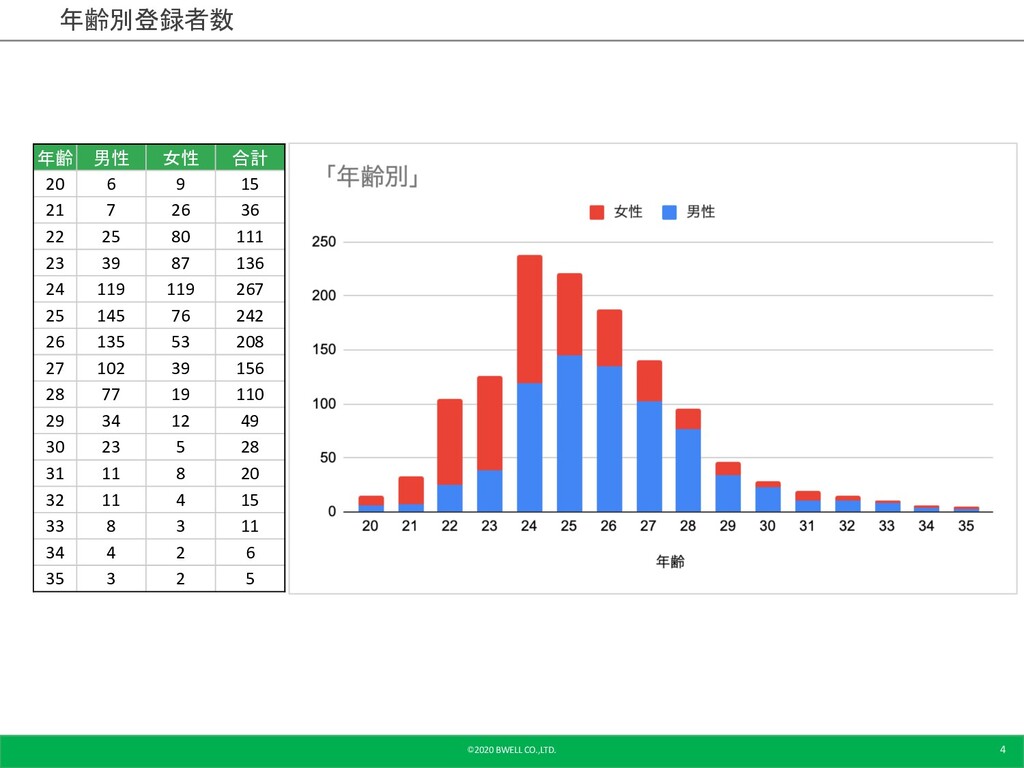Screen dimensions: 1024x768
Task: Click the age 22 bar in chart
Action: tap(450, 455)
